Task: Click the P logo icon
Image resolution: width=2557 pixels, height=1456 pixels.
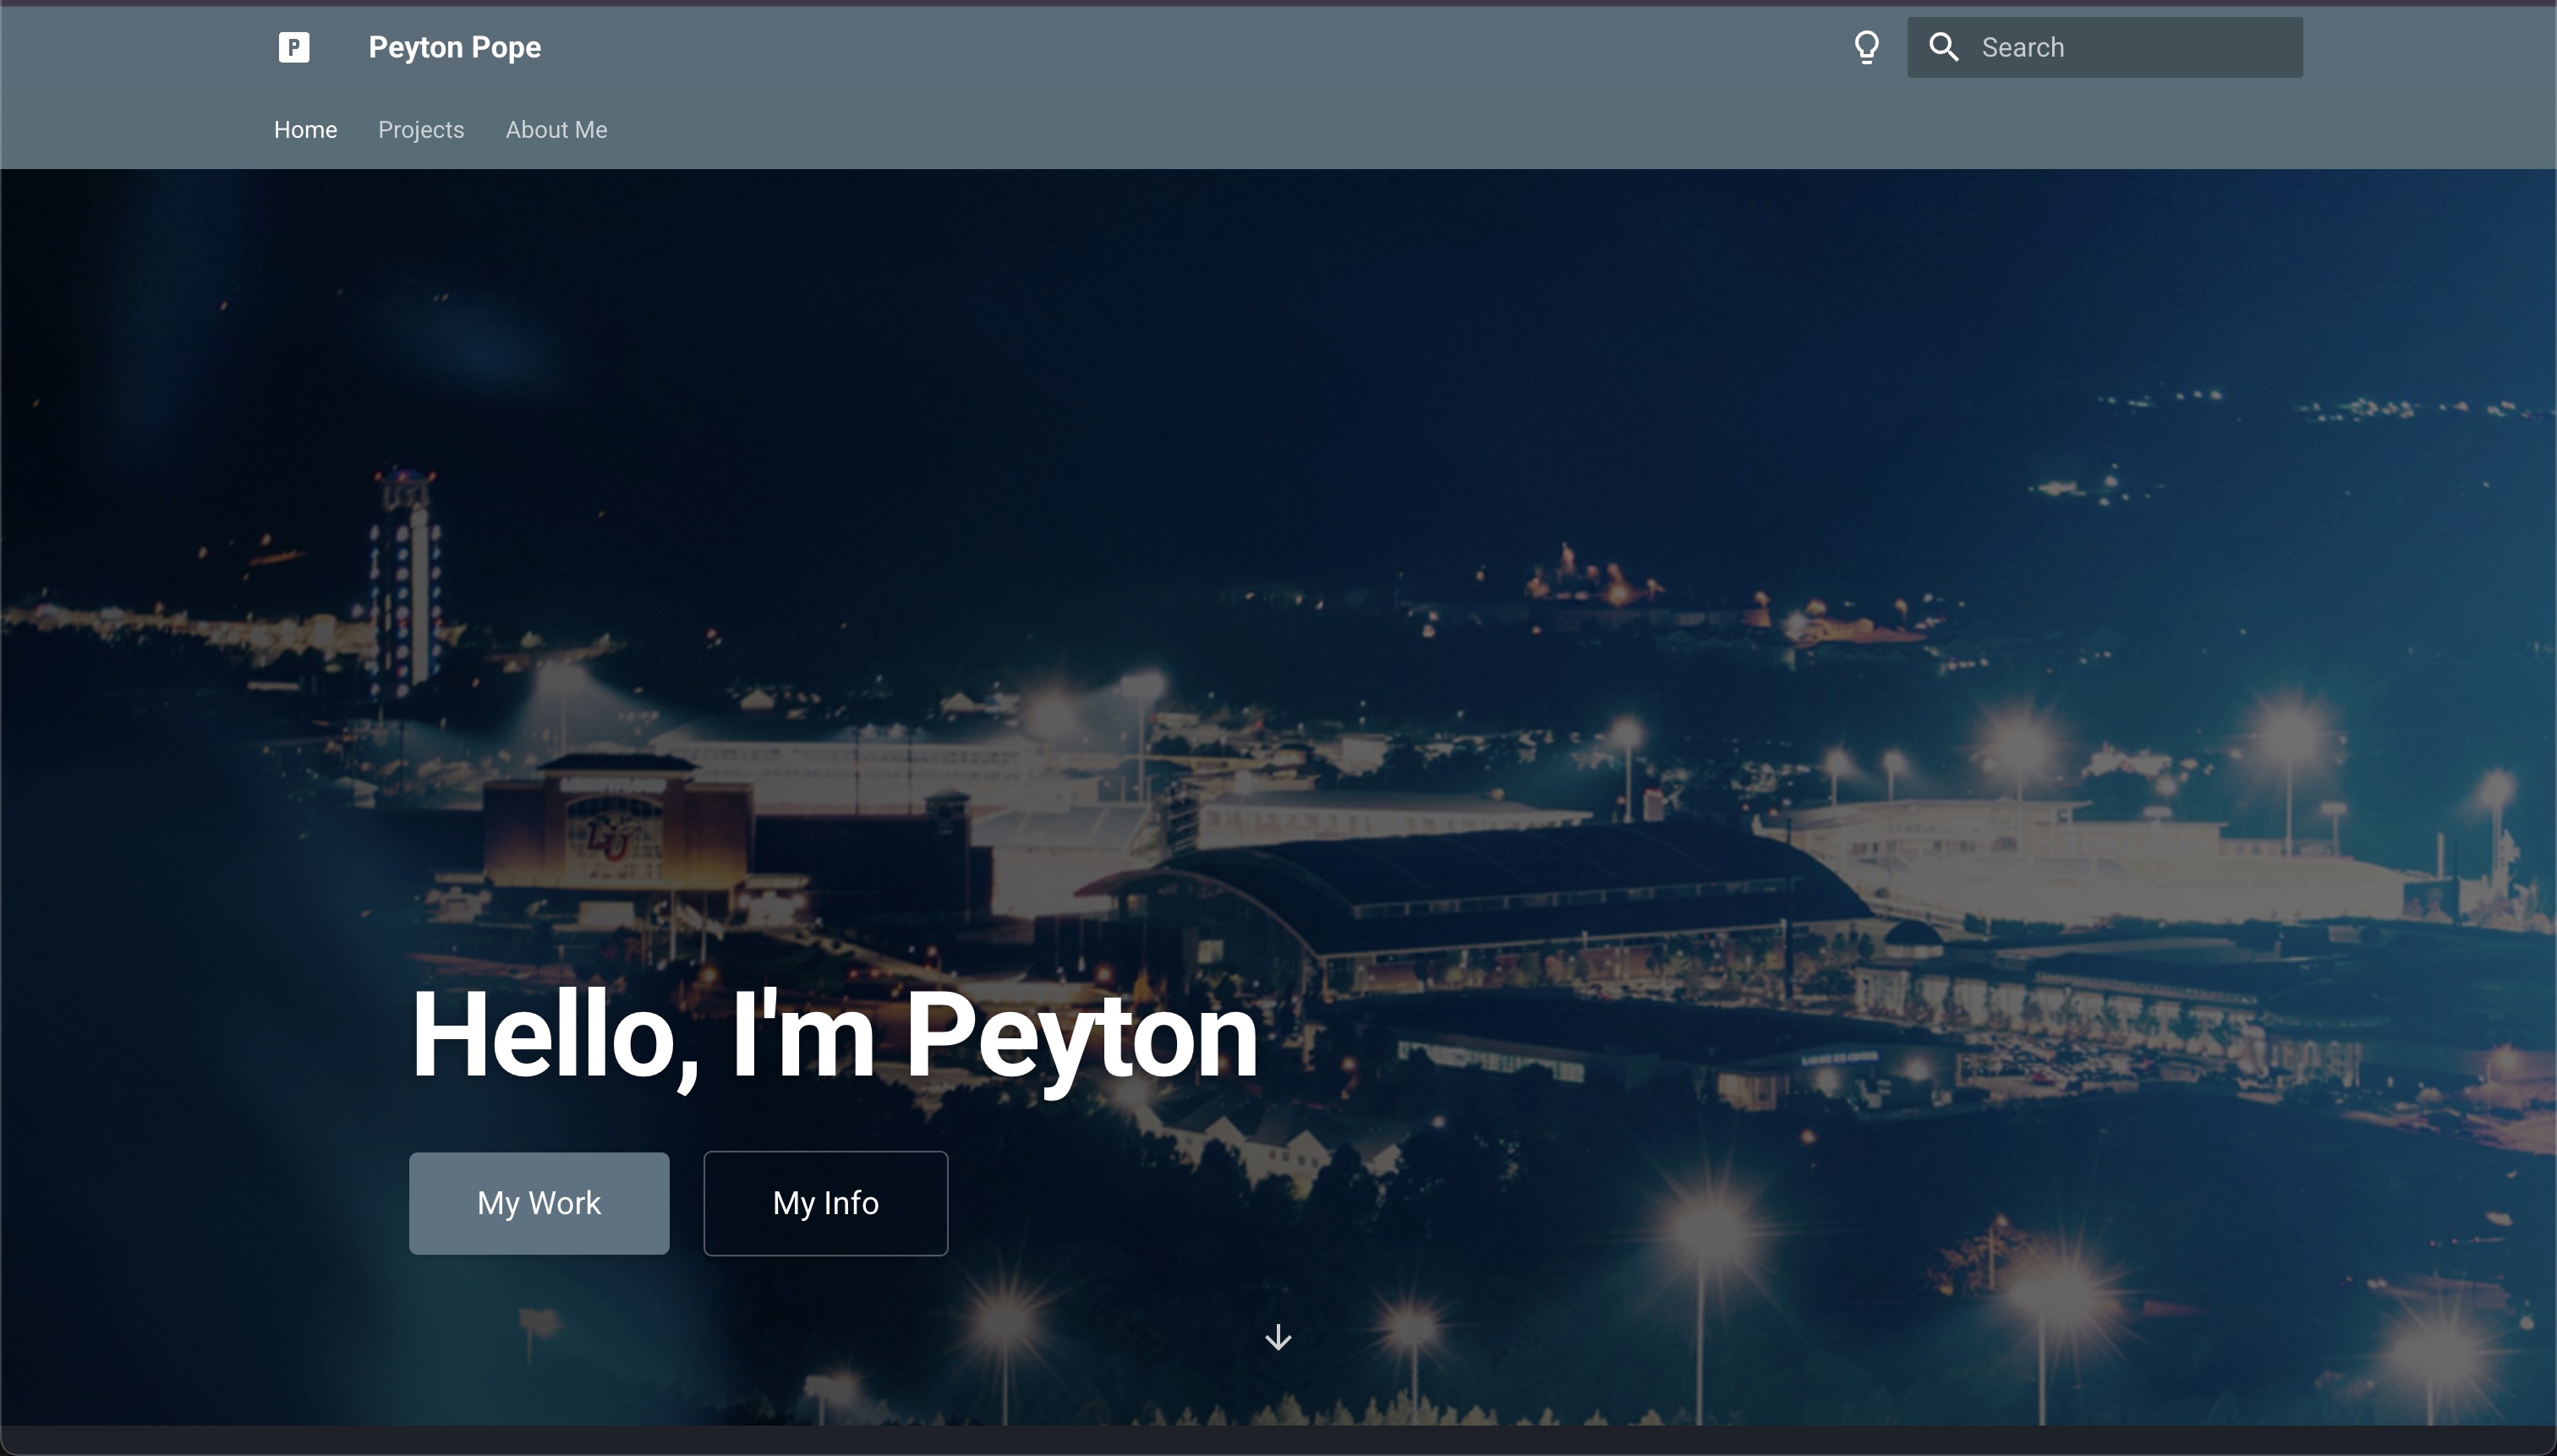Action: click(x=294, y=47)
